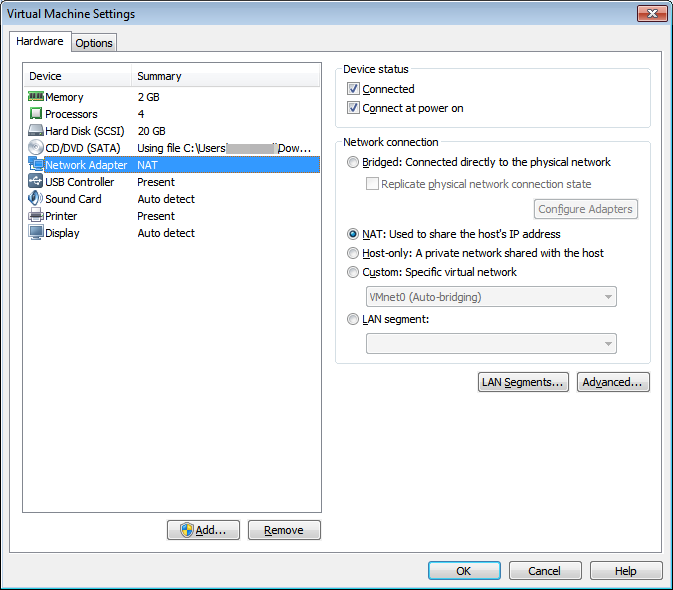Select Bridged network connection option
This screenshot has height=590, width=673.
tap(352, 162)
